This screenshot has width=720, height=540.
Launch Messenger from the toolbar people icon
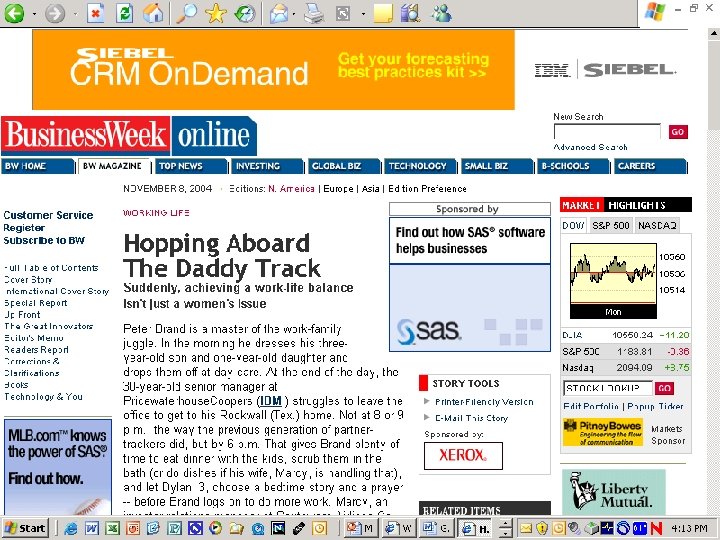(x=441, y=13)
